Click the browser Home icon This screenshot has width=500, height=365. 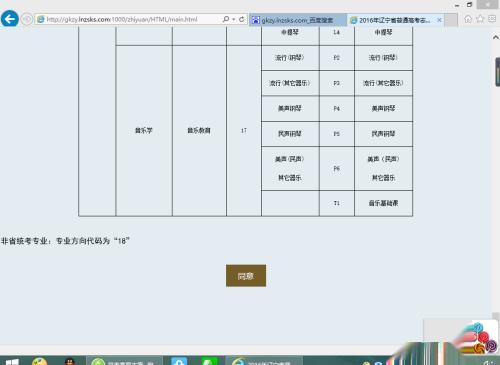(468, 19)
